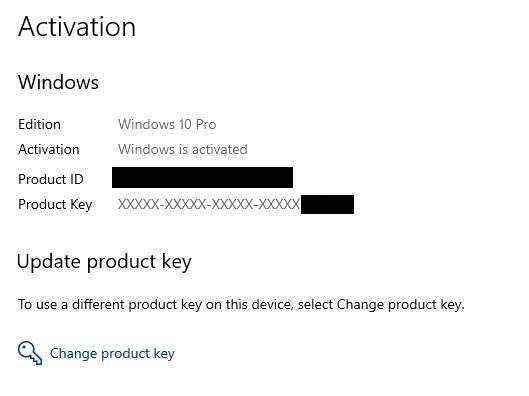Open the Change product key link
The image size is (529, 396).
click(x=112, y=353)
